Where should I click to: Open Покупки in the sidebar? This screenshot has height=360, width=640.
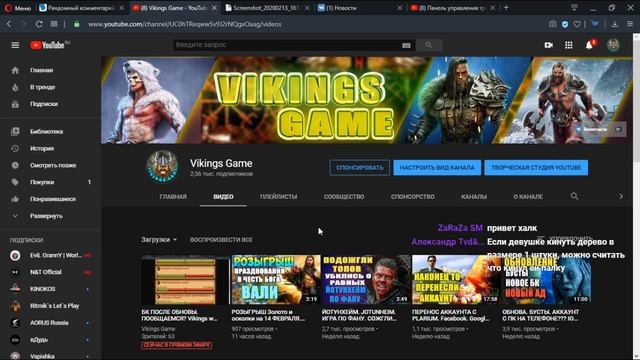(51, 182)
